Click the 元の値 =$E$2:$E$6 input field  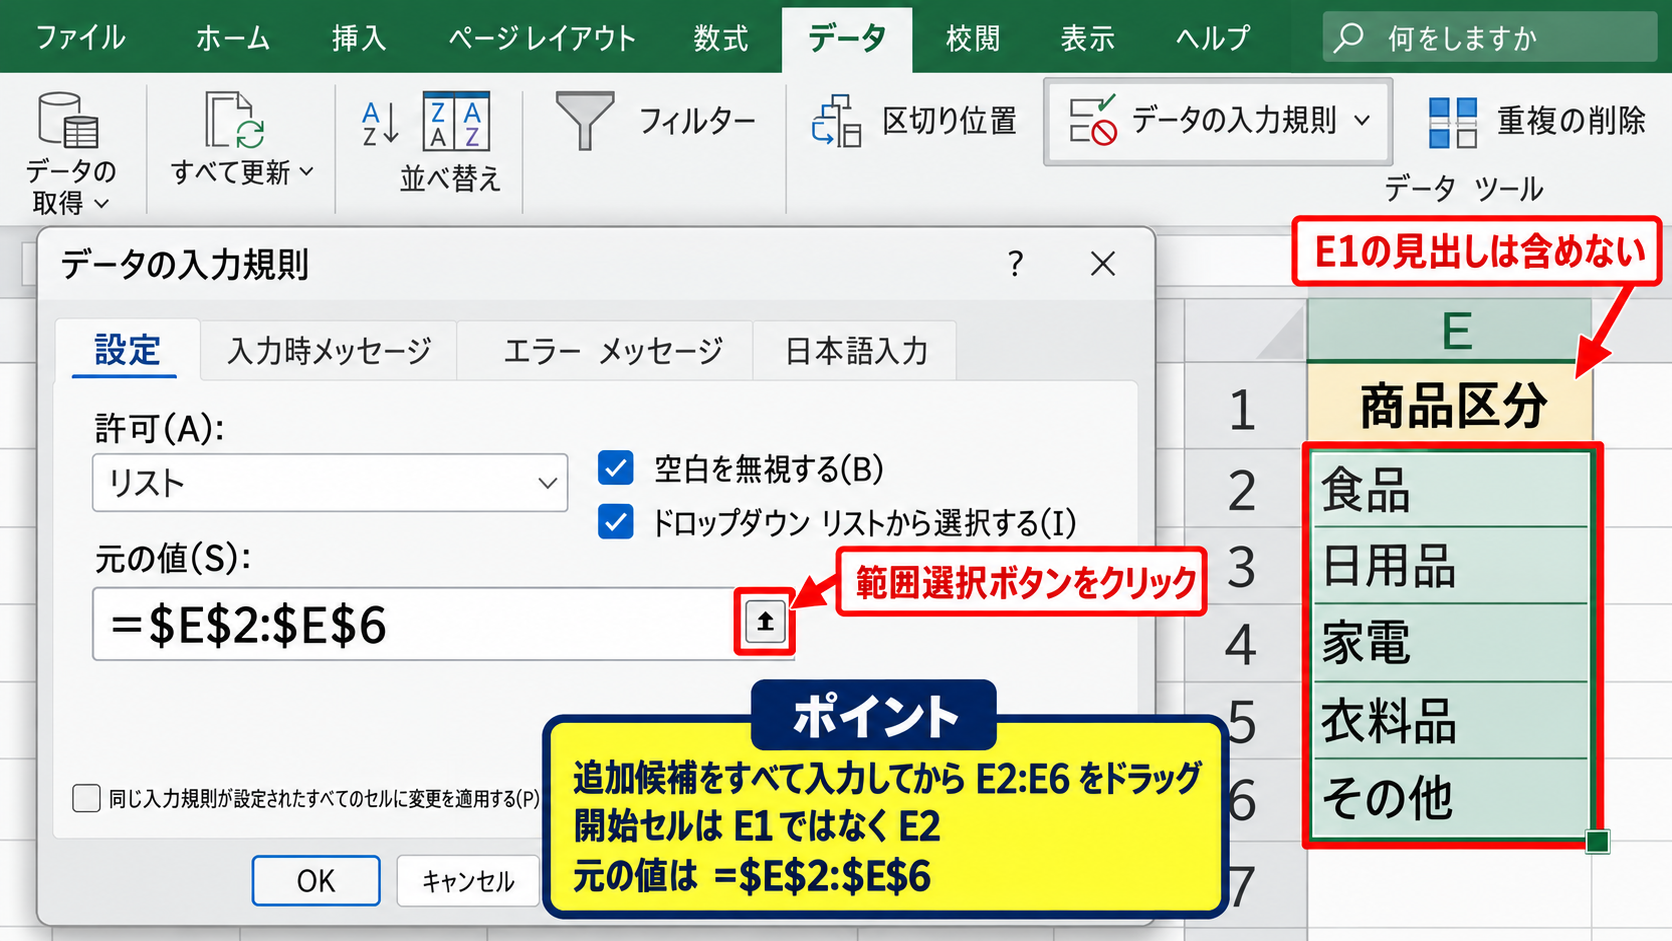[x=415, y=624]
